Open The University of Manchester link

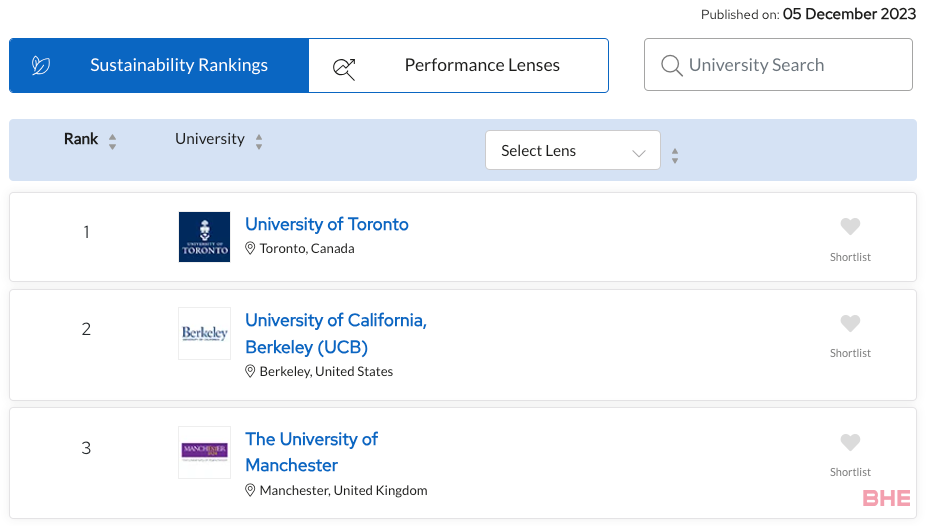pyautogui.click(x=312, y=452)
